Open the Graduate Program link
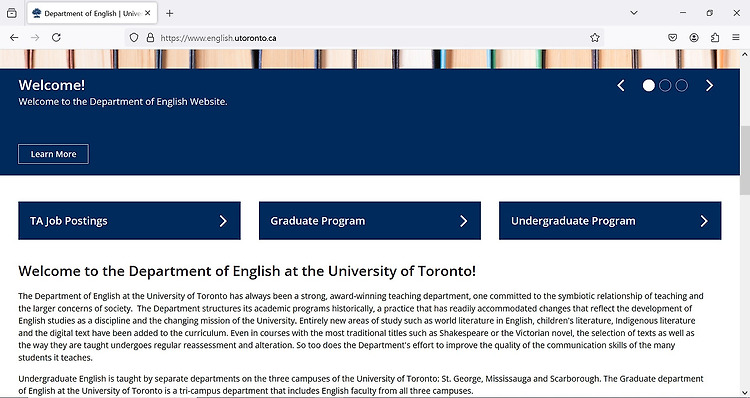Screen dimensions: 750x398 (370, 221)
